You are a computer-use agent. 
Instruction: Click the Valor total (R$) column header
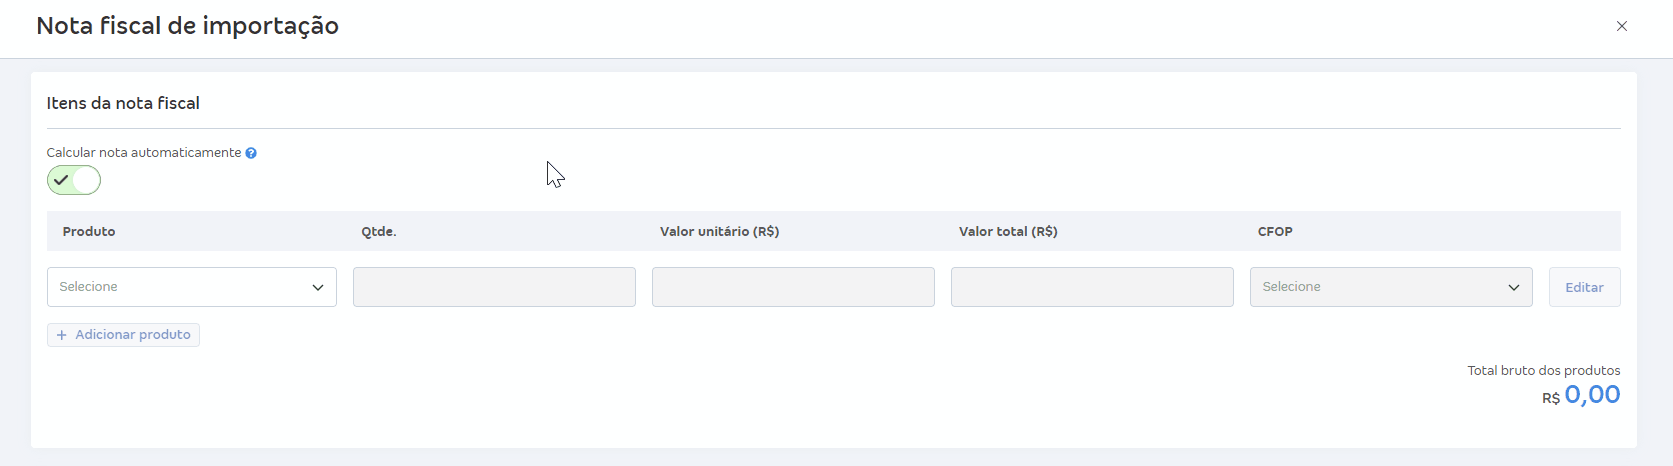[1008, 231]
